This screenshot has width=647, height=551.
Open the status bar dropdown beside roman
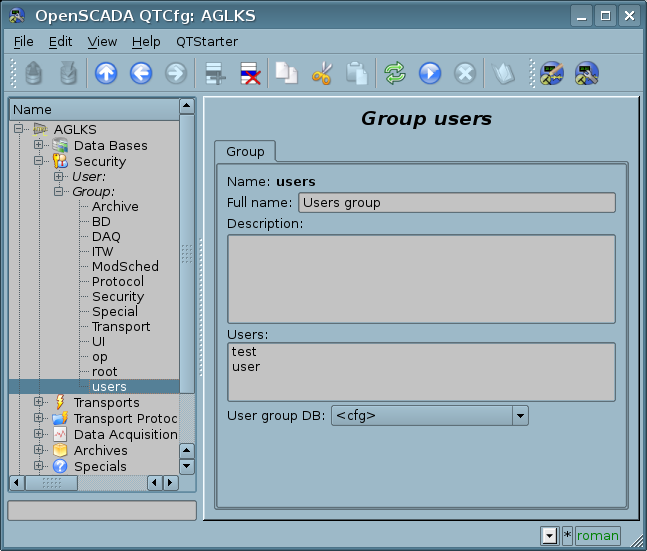tap(550, 536)
